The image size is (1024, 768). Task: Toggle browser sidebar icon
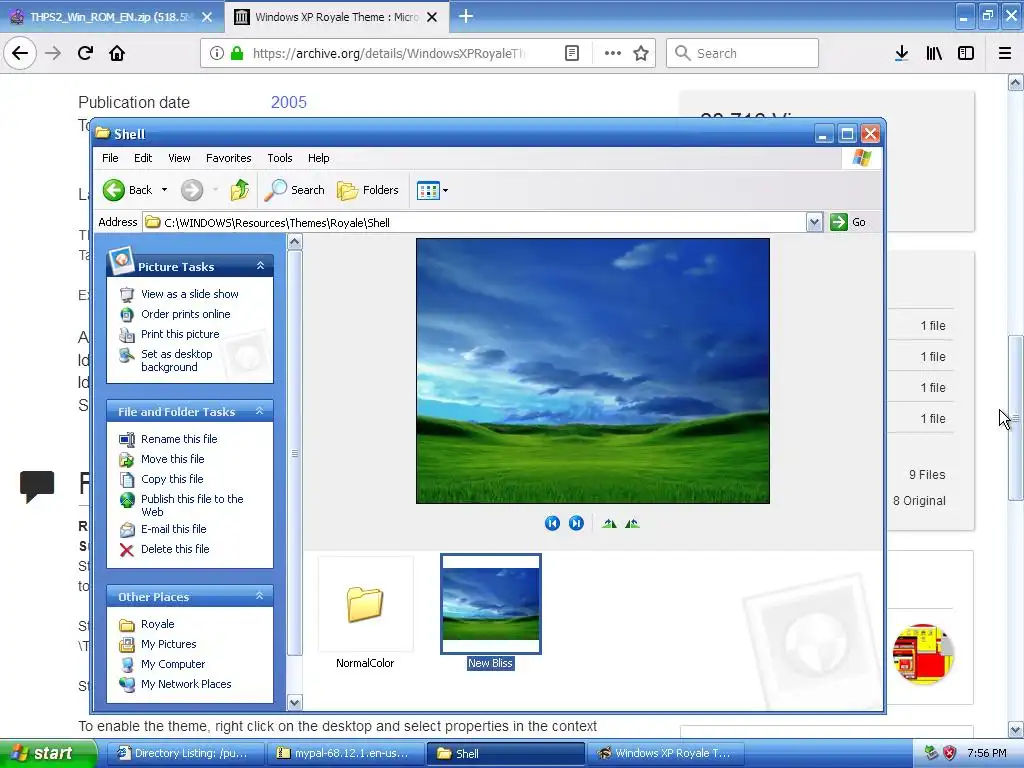[966, 54]
